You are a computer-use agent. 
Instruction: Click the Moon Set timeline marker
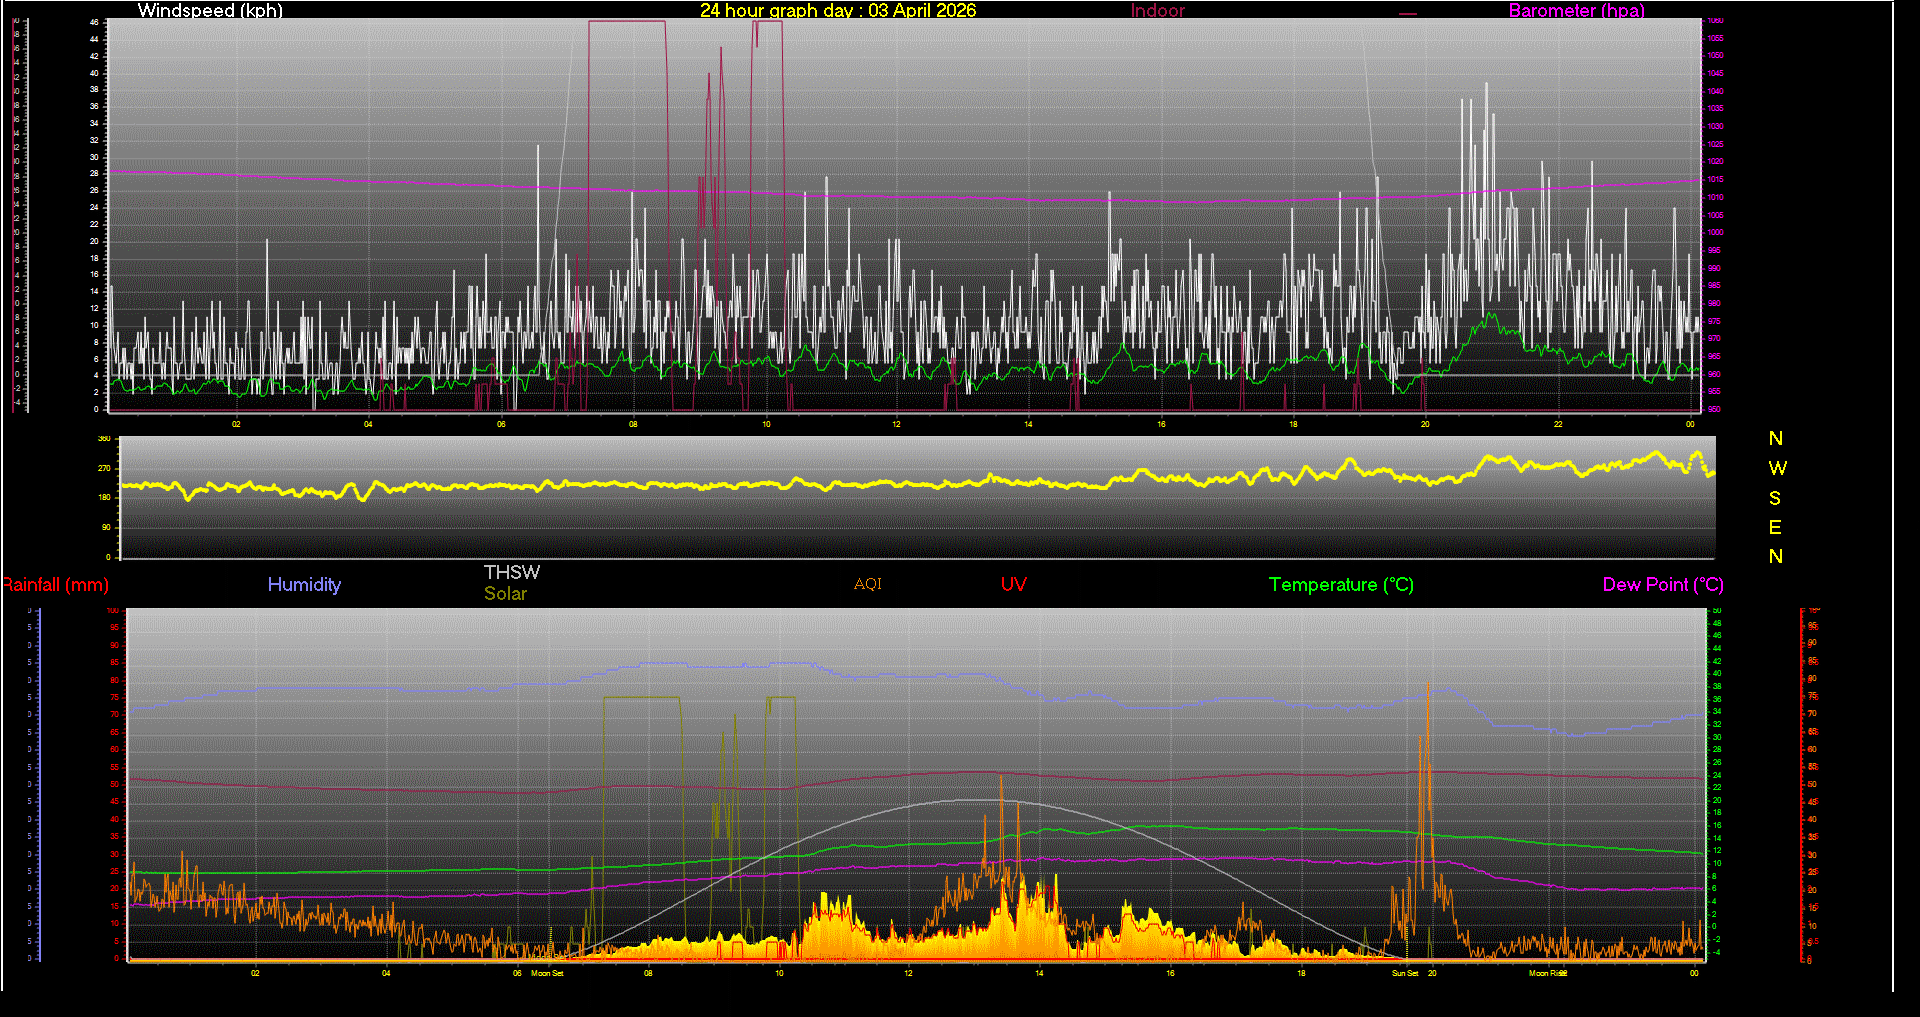(547, 973)
